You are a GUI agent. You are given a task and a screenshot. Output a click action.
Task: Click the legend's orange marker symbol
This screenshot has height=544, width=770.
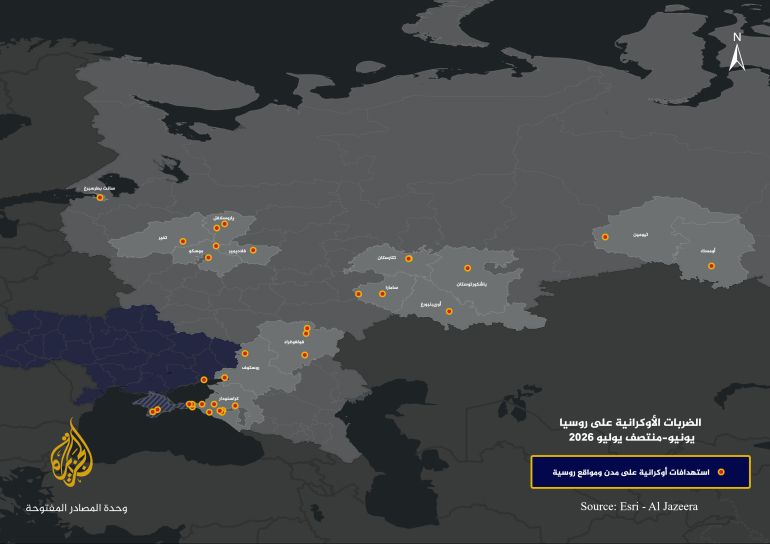721,472
